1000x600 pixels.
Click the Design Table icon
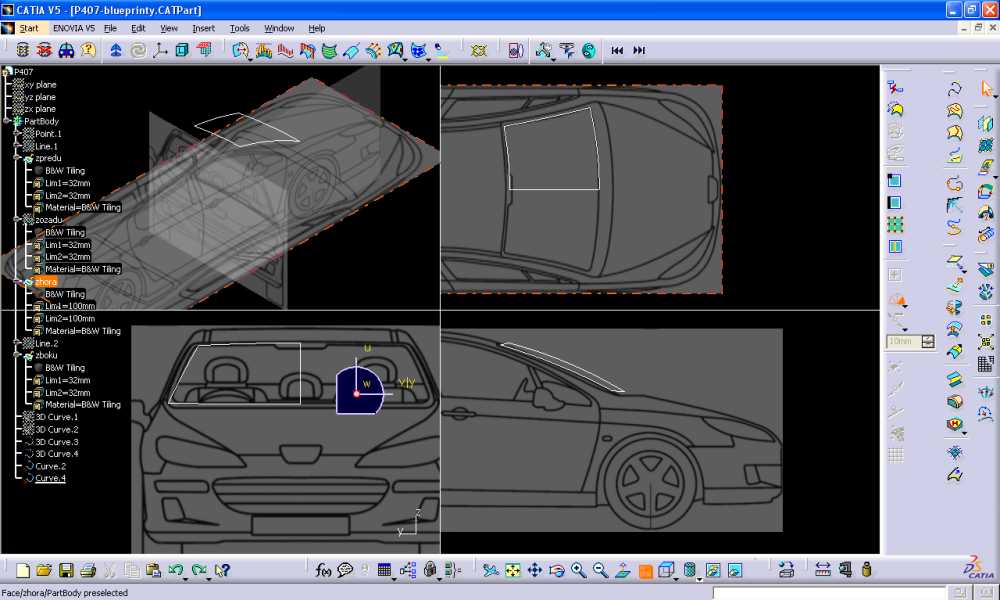pos(384,570)
